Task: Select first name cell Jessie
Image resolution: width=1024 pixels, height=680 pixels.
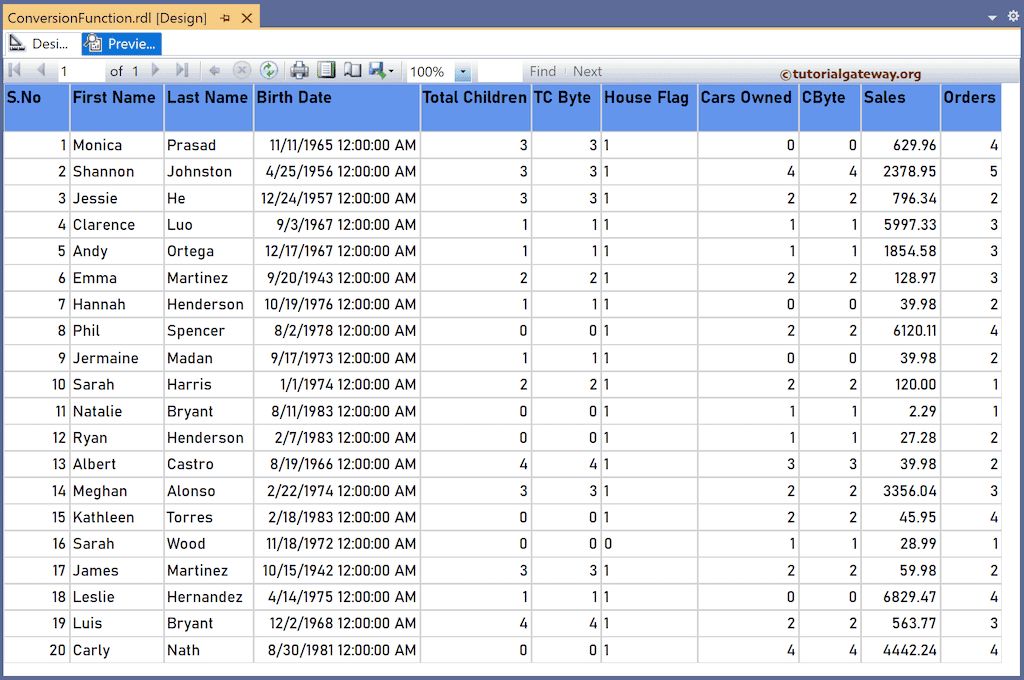Action: 116,199
